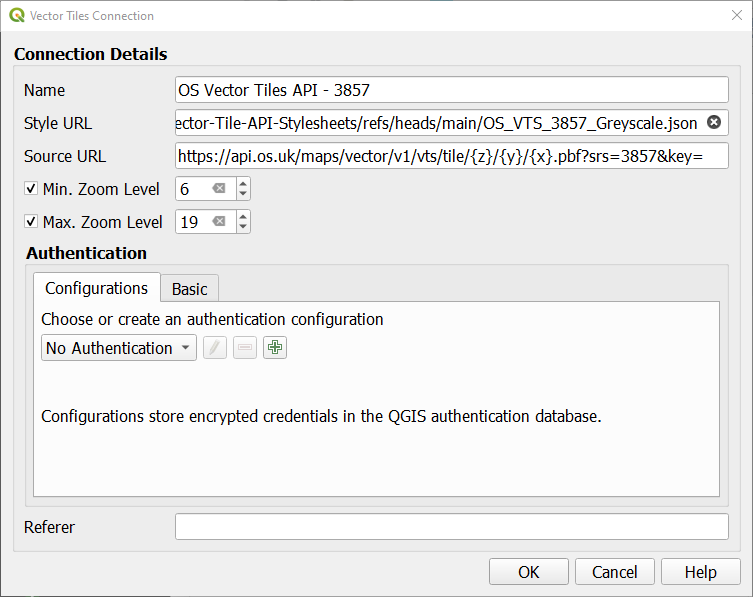Clear the Max. Zoom Level value
Screen dimensions: 753x597
[x=219, y=221]
